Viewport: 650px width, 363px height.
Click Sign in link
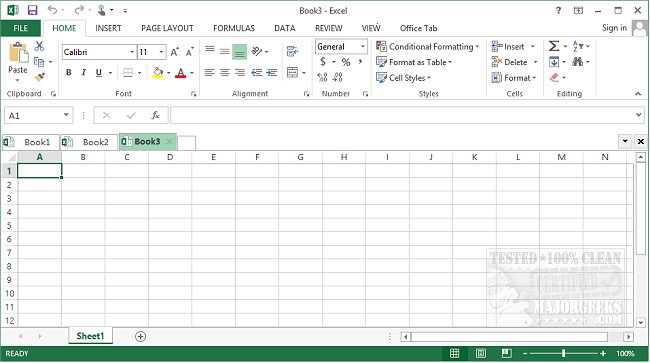(614, 28)
